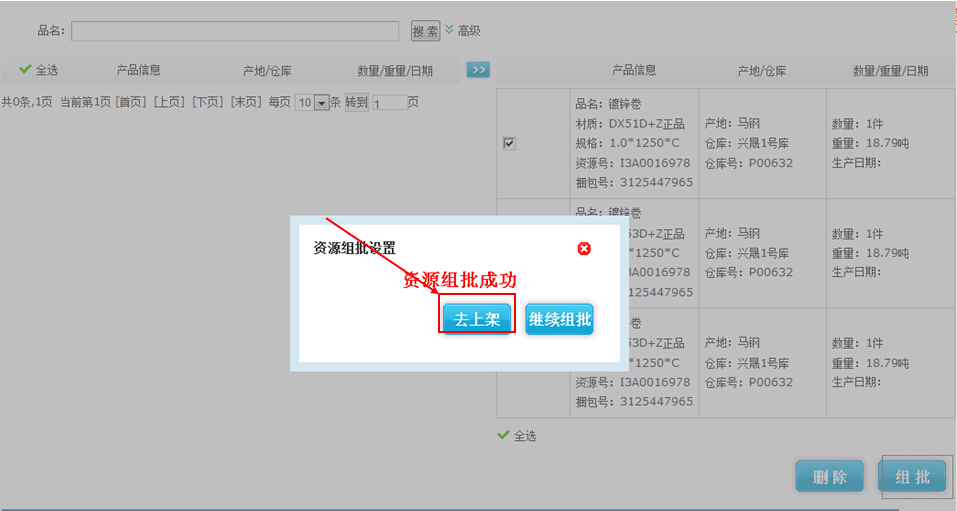Click the 去上架 button

pyautogui.click(x=477, y=319)
